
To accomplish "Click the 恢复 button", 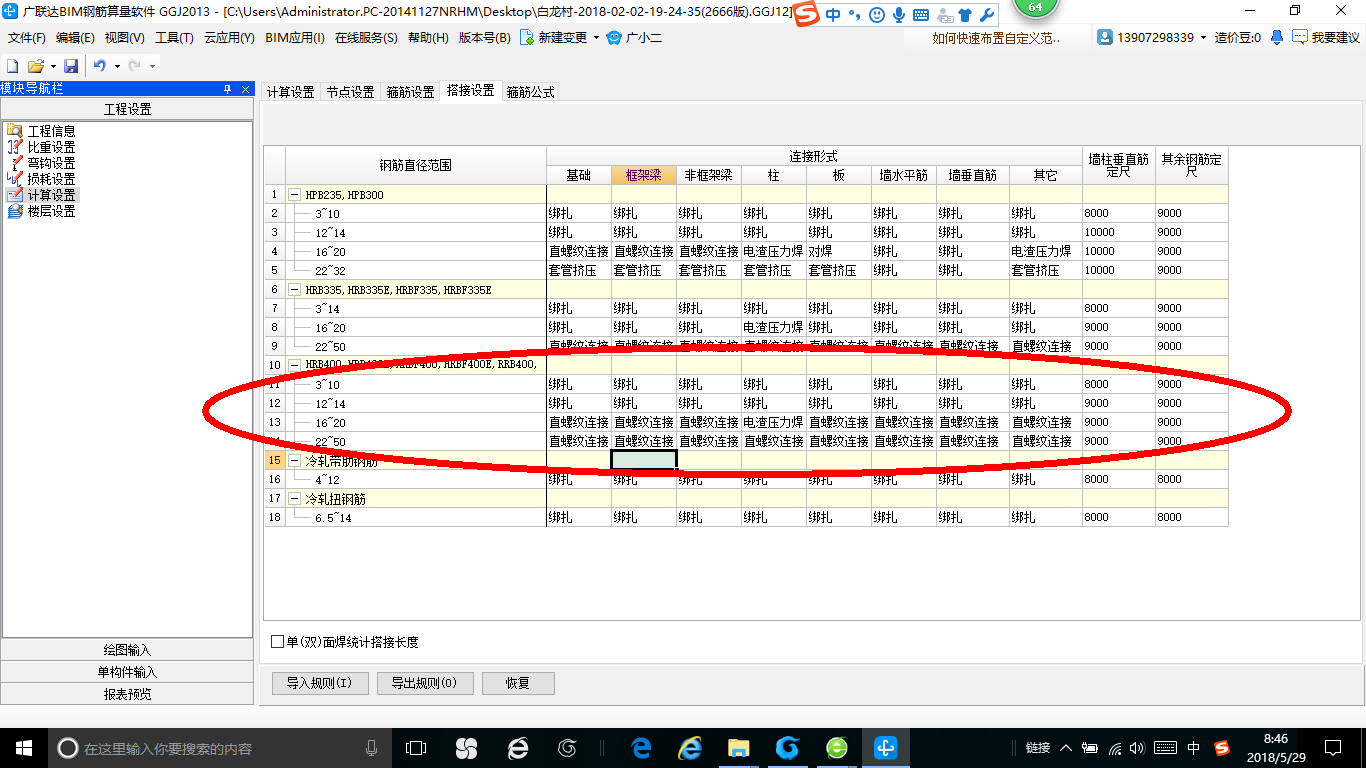I will (x=518, y=684).
